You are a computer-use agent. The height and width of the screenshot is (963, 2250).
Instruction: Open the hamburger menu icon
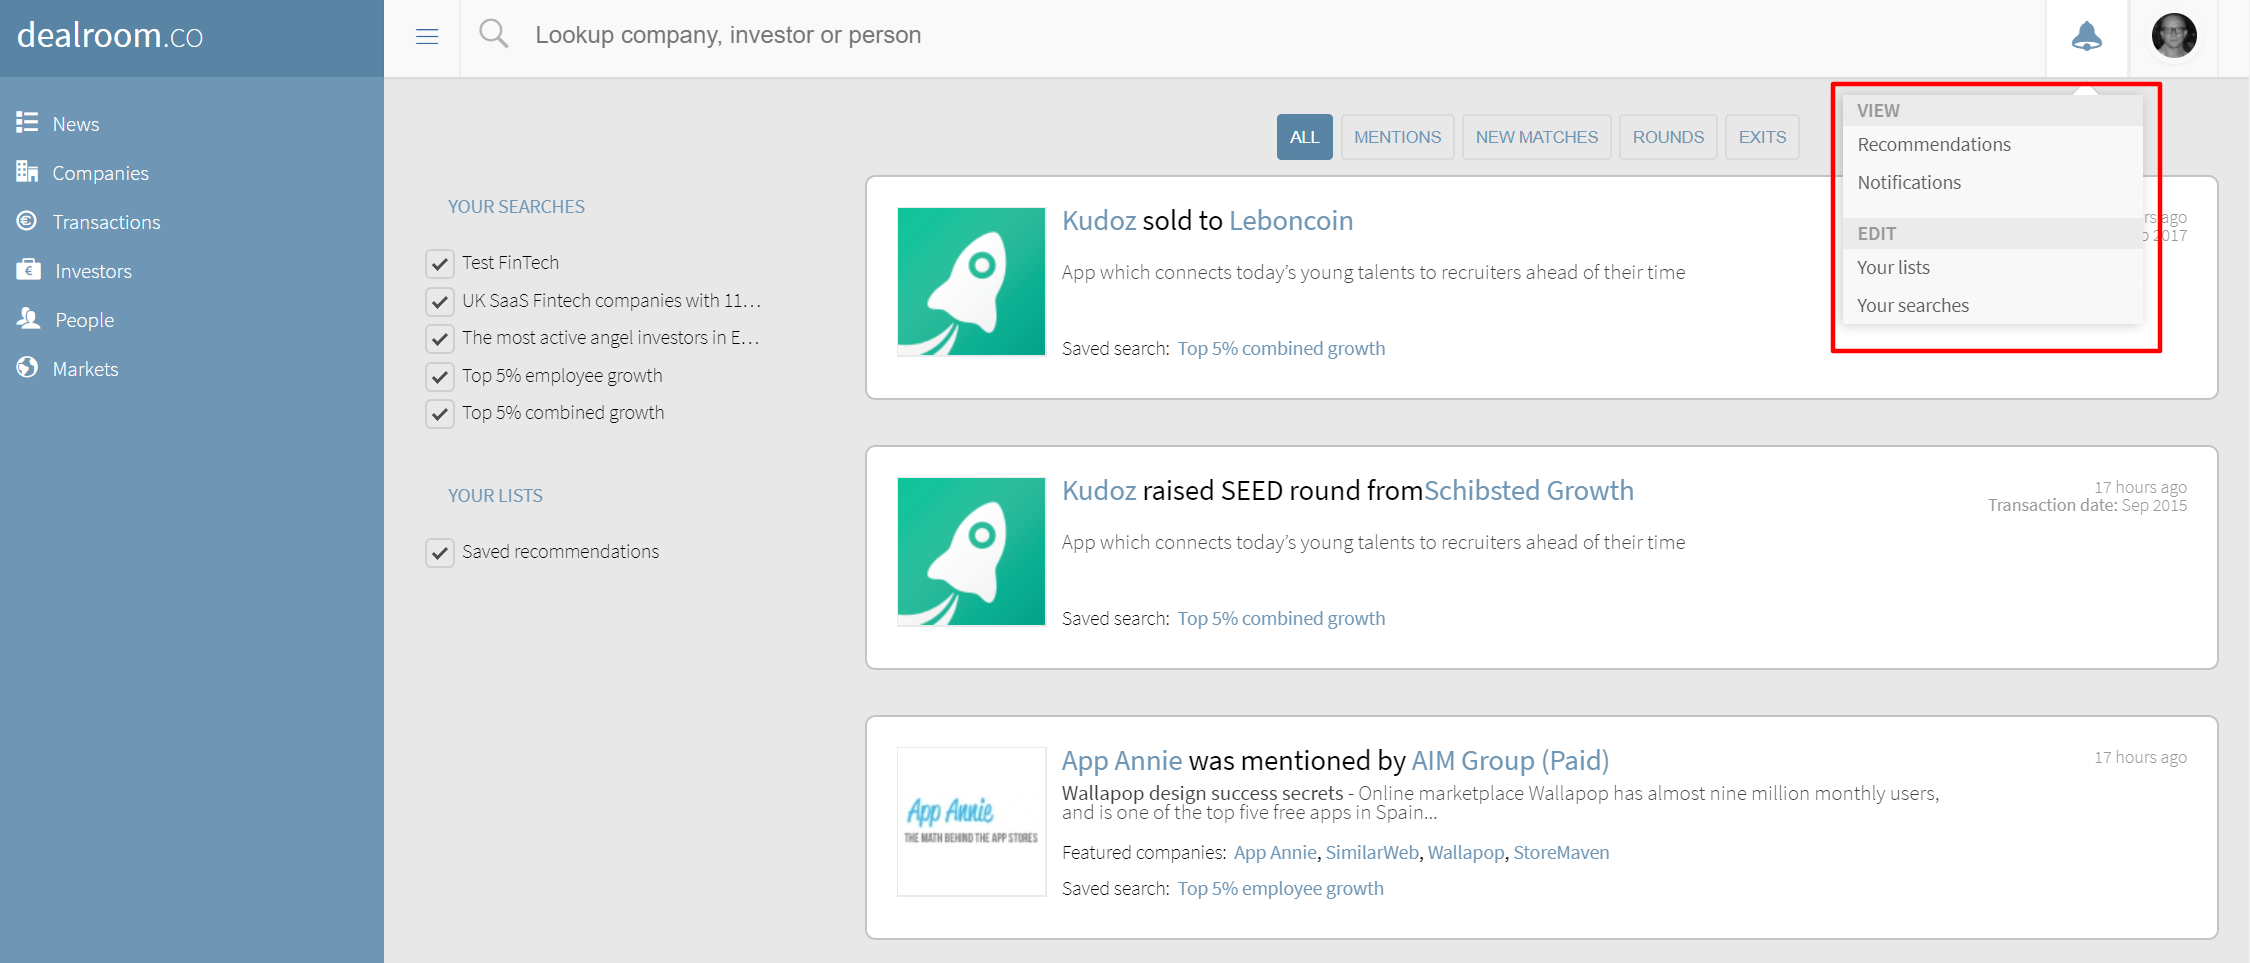(x=427, y=37)
